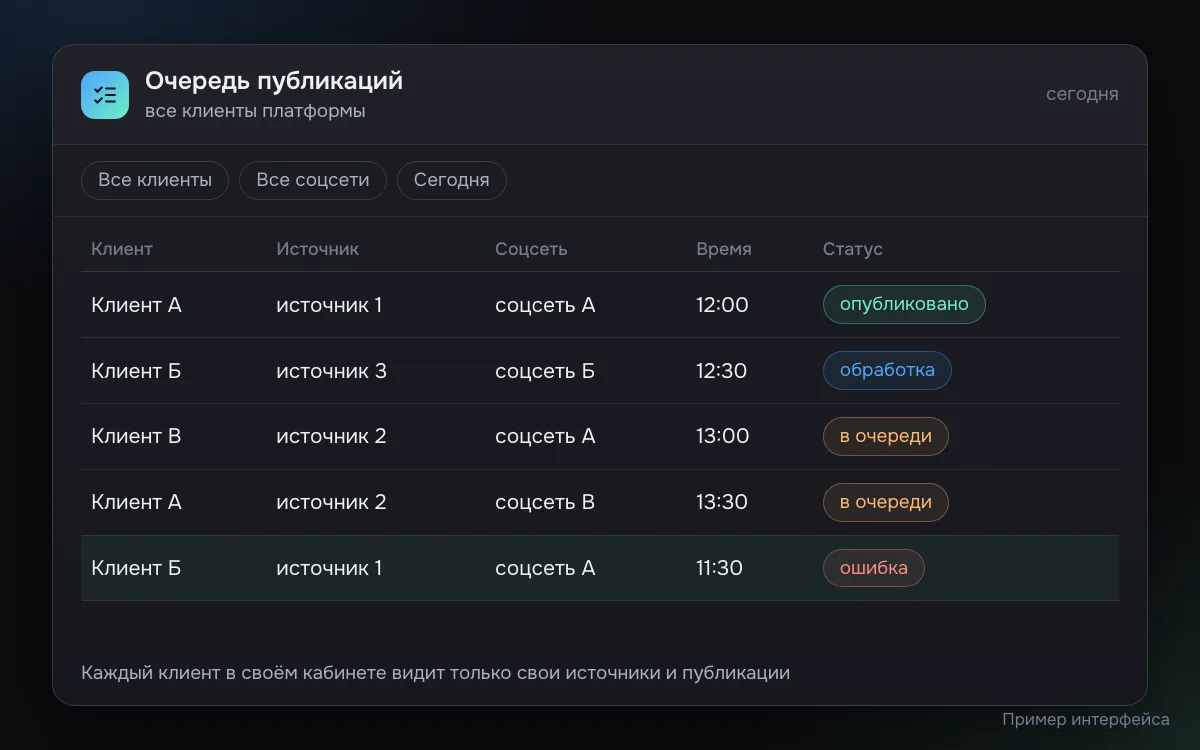Screen dimensions: 1200x750
Task: Select «Клиент Б» in the 12:30 row
Action: pos(136,371)
